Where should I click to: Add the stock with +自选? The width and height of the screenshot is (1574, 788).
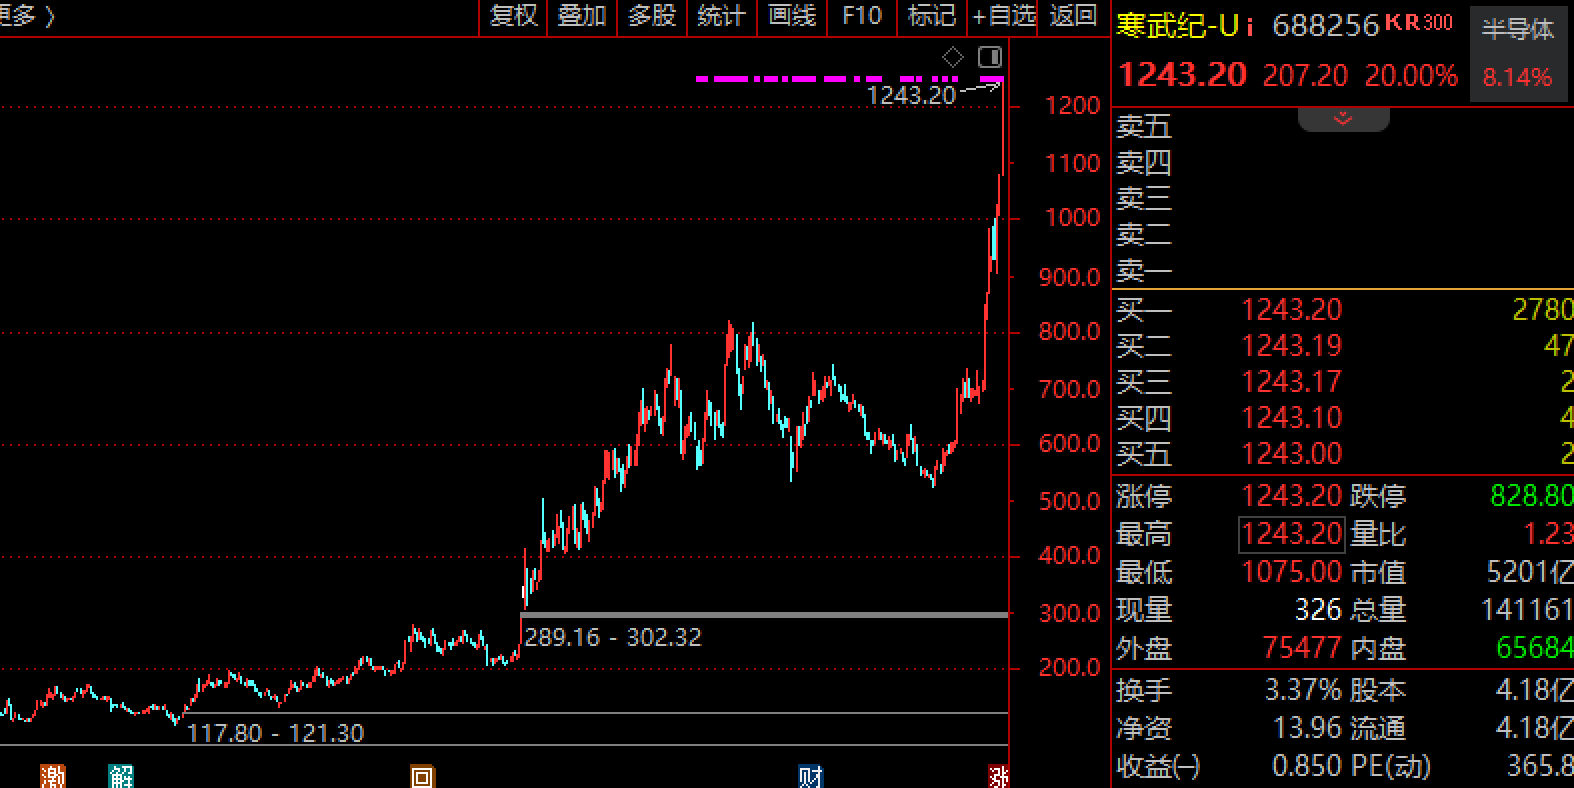coord(1004,16)
